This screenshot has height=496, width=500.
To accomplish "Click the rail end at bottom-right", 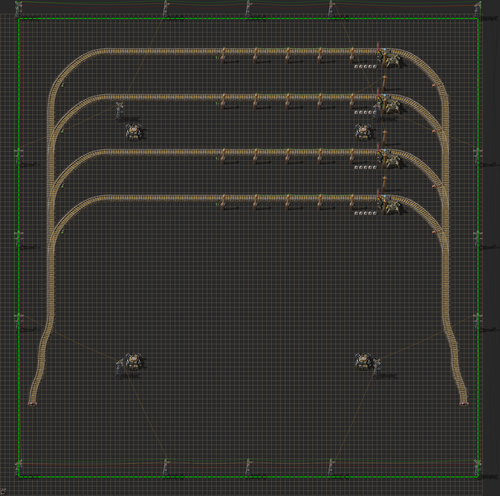I will (x=464, y=404).
